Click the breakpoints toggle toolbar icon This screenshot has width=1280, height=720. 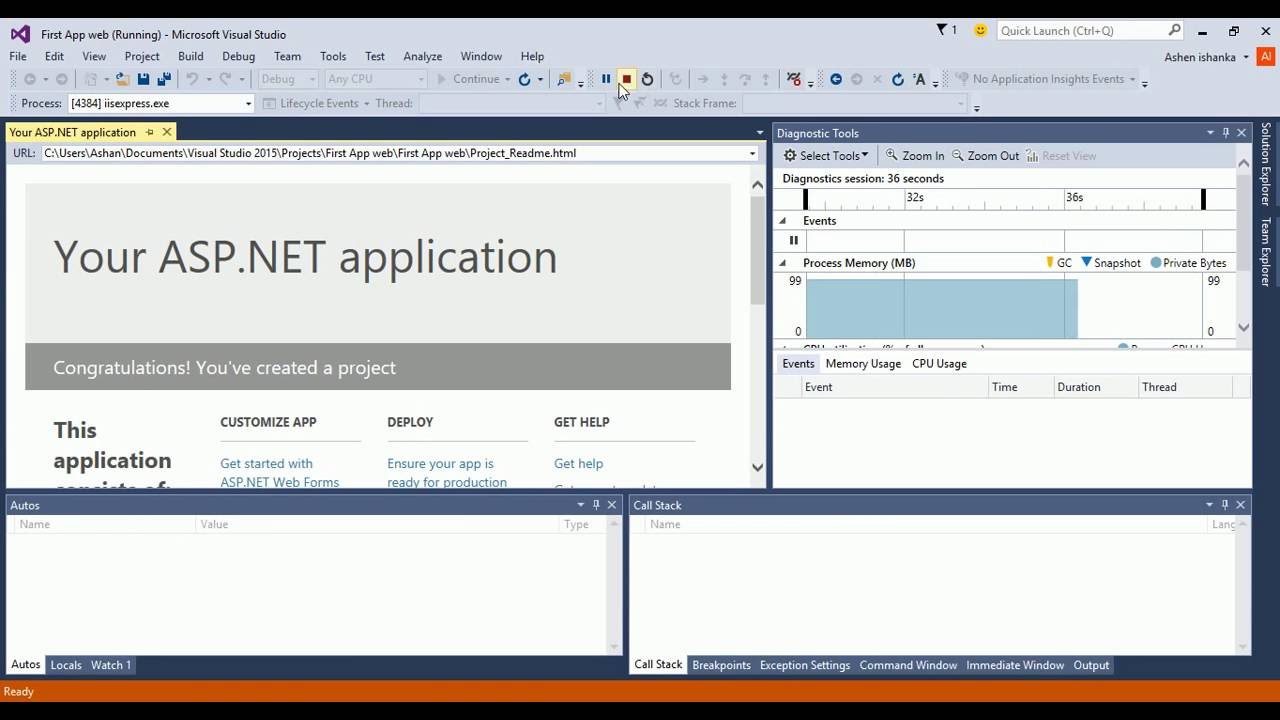(794, 79)
